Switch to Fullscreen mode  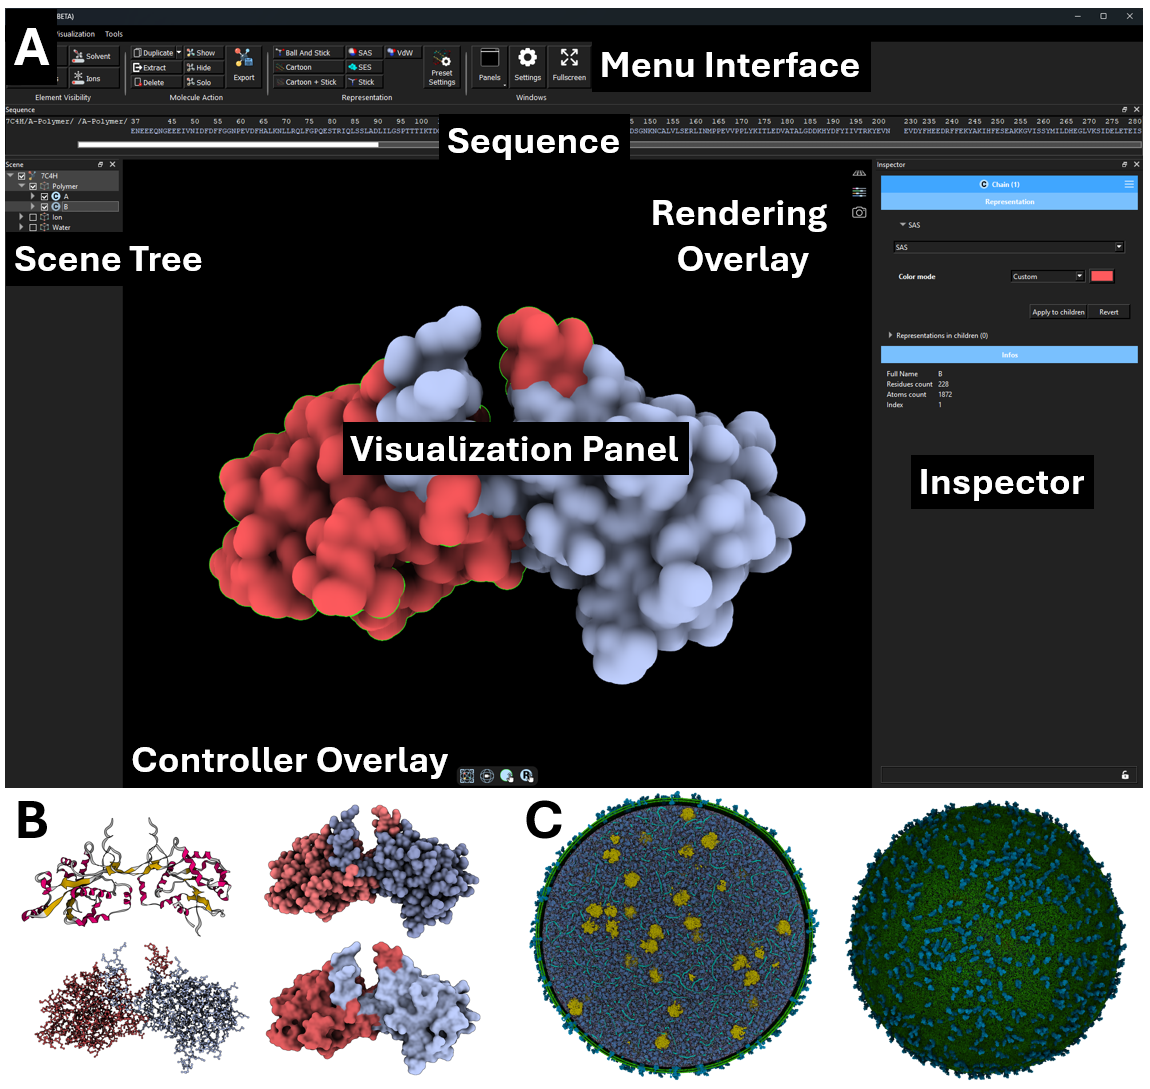(569, 65)
